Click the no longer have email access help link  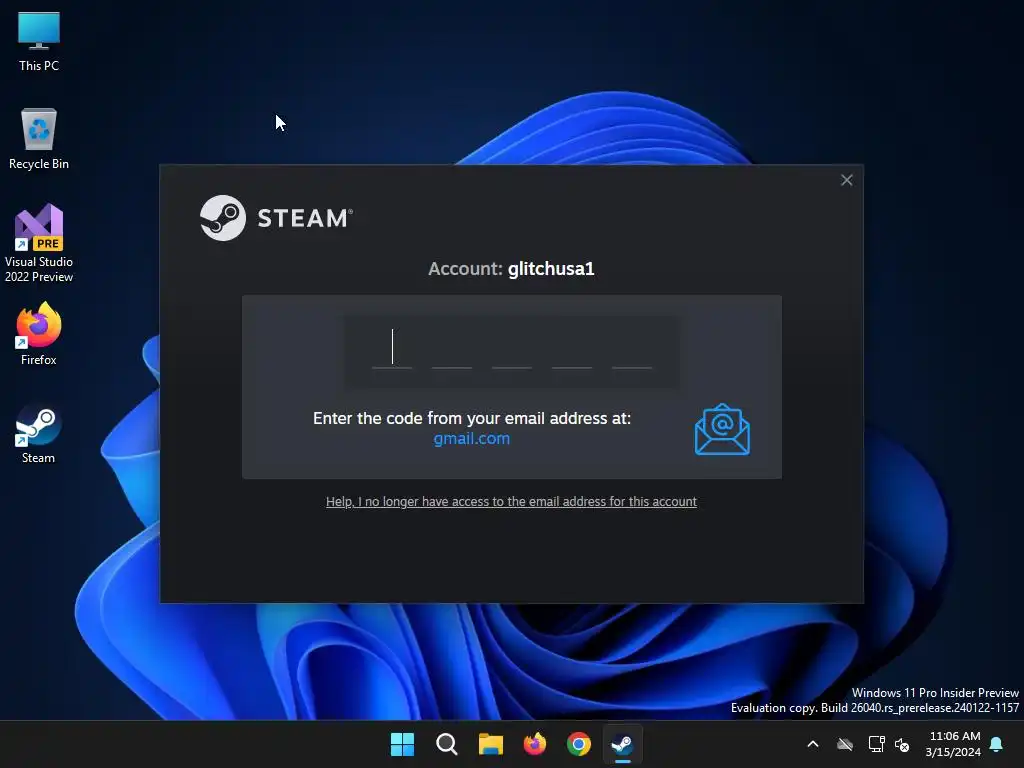(511, 502)
